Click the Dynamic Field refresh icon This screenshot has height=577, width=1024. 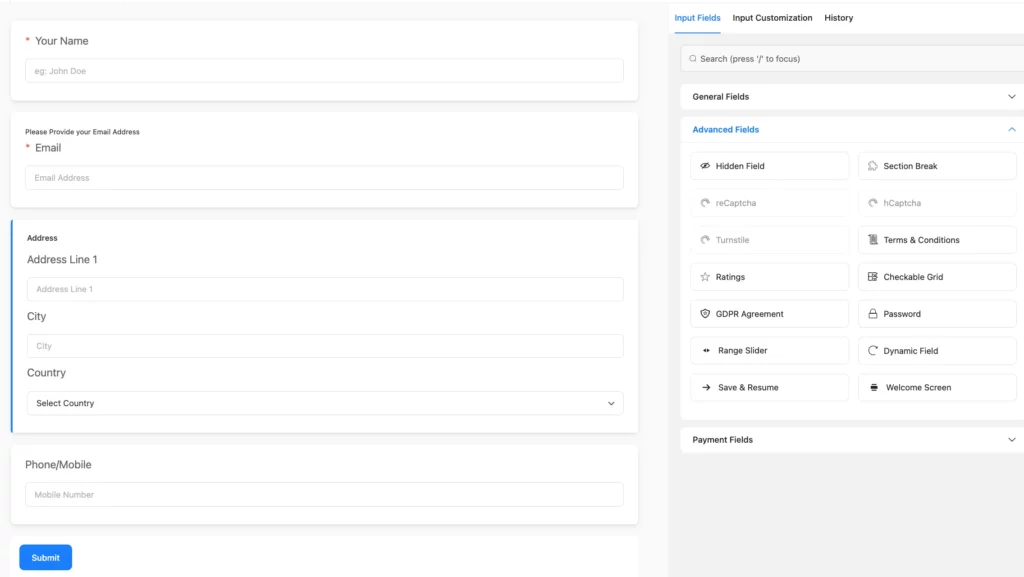pyautogui.click(x=872, y=351)
